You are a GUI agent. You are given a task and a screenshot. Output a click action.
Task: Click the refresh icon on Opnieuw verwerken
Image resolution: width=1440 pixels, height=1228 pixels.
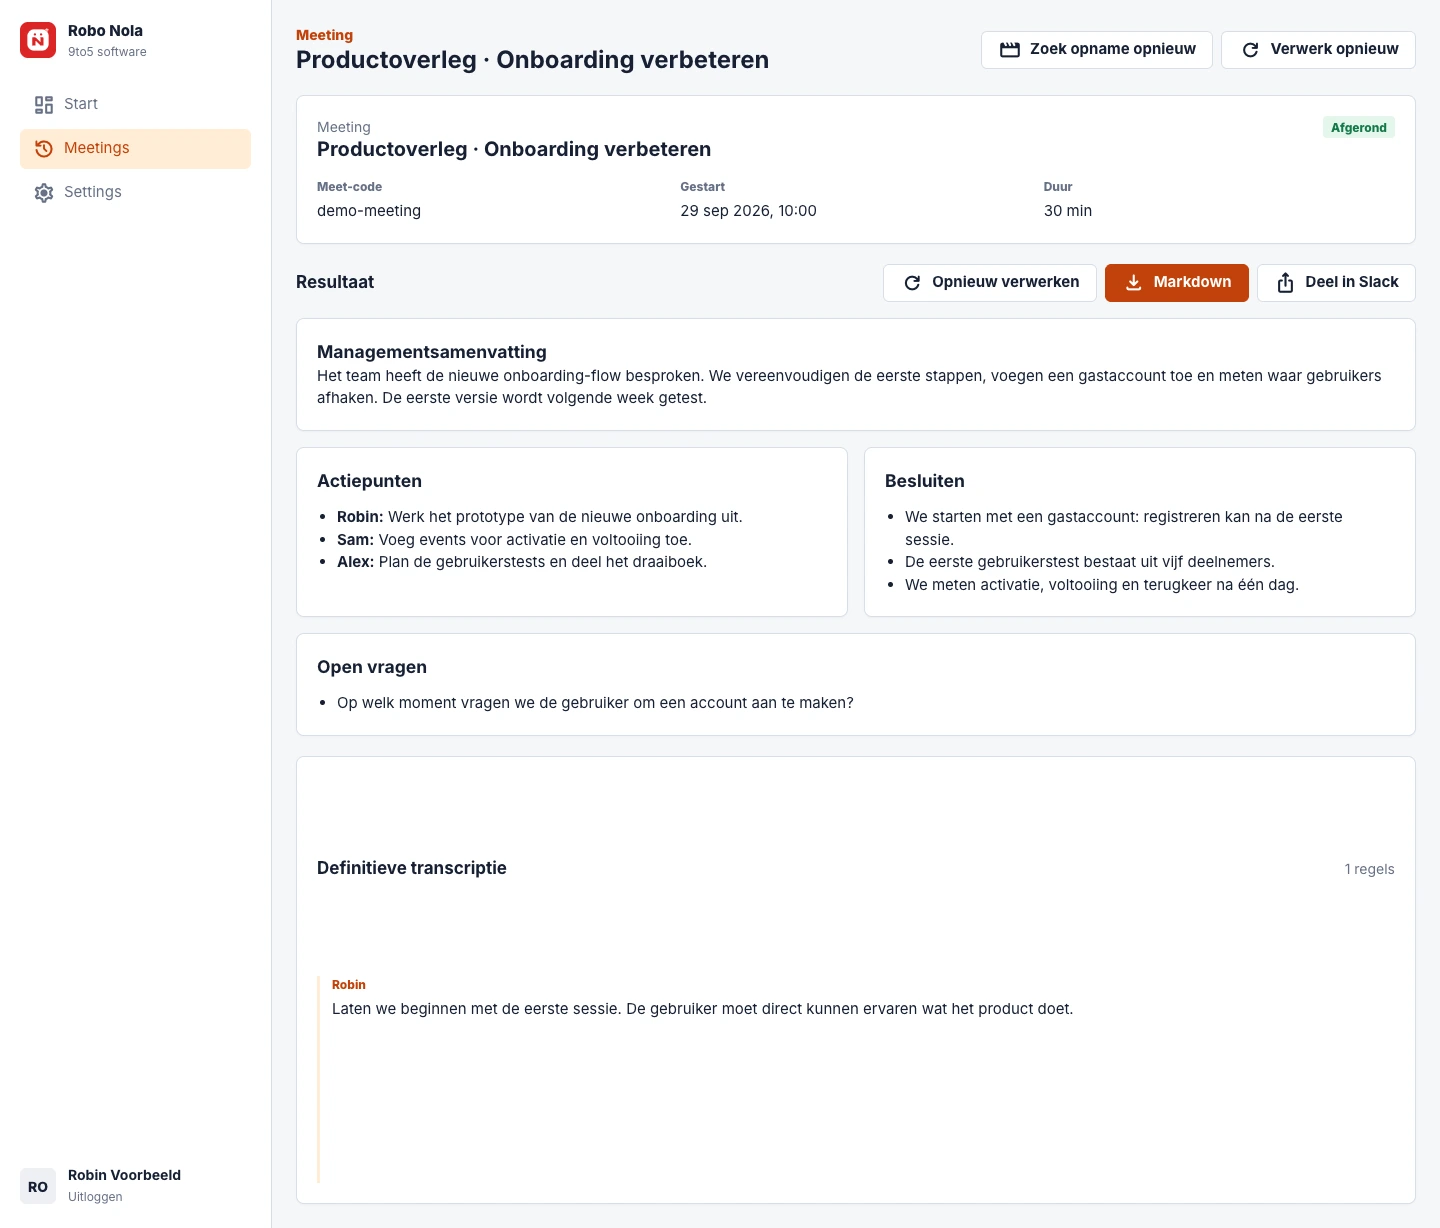(x=912, y=283)
